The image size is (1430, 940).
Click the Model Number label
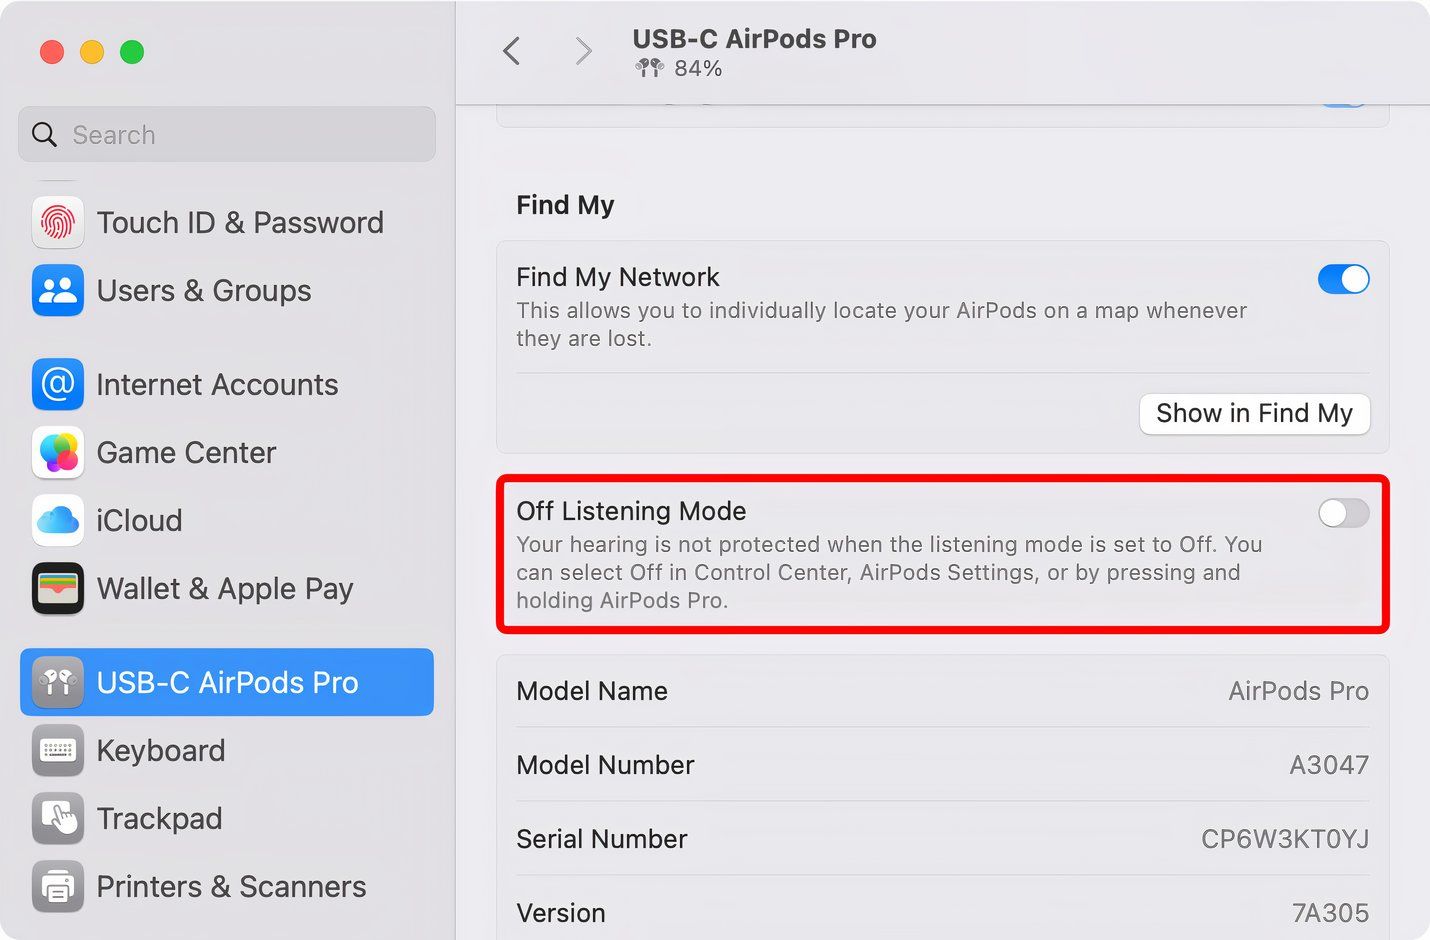(605, 765)
